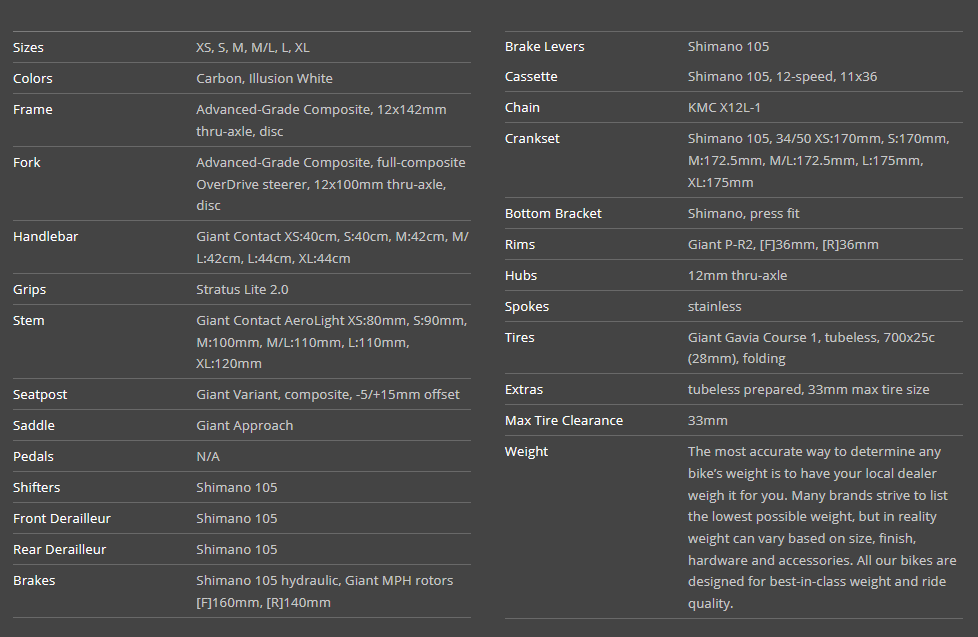Select the Carbon, Illusion White color value

(x=264, y=79)
